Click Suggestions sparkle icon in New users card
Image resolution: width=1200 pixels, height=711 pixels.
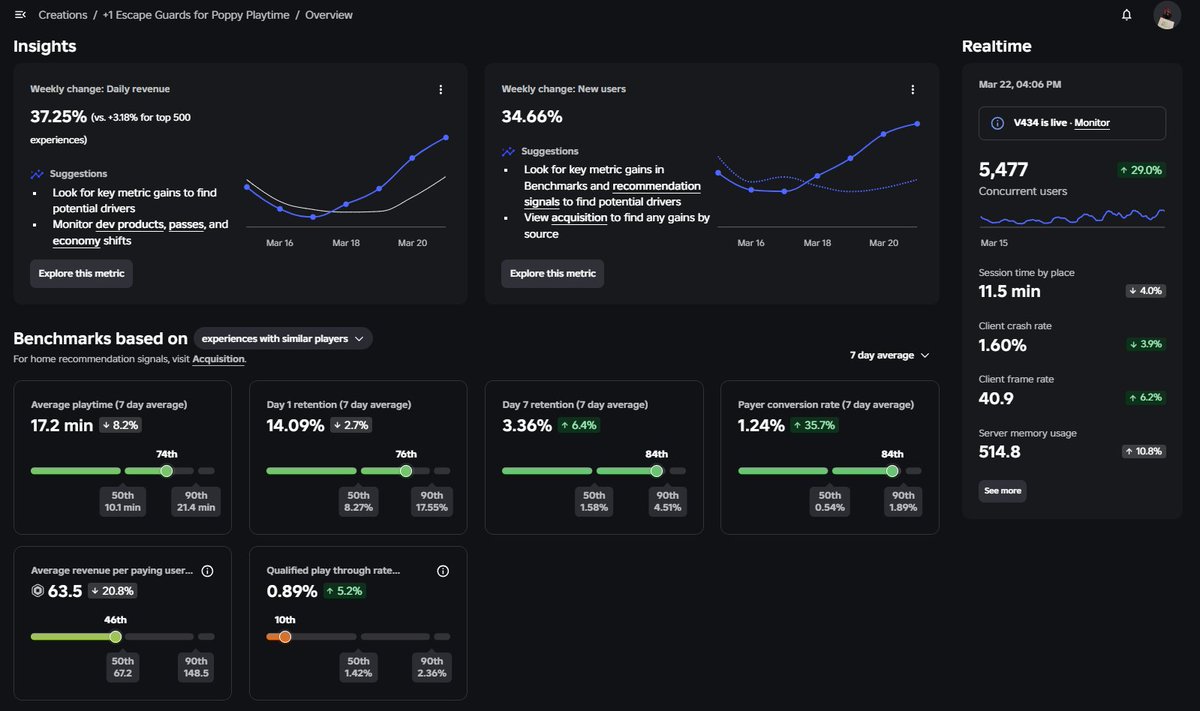[x=509, y=152]
